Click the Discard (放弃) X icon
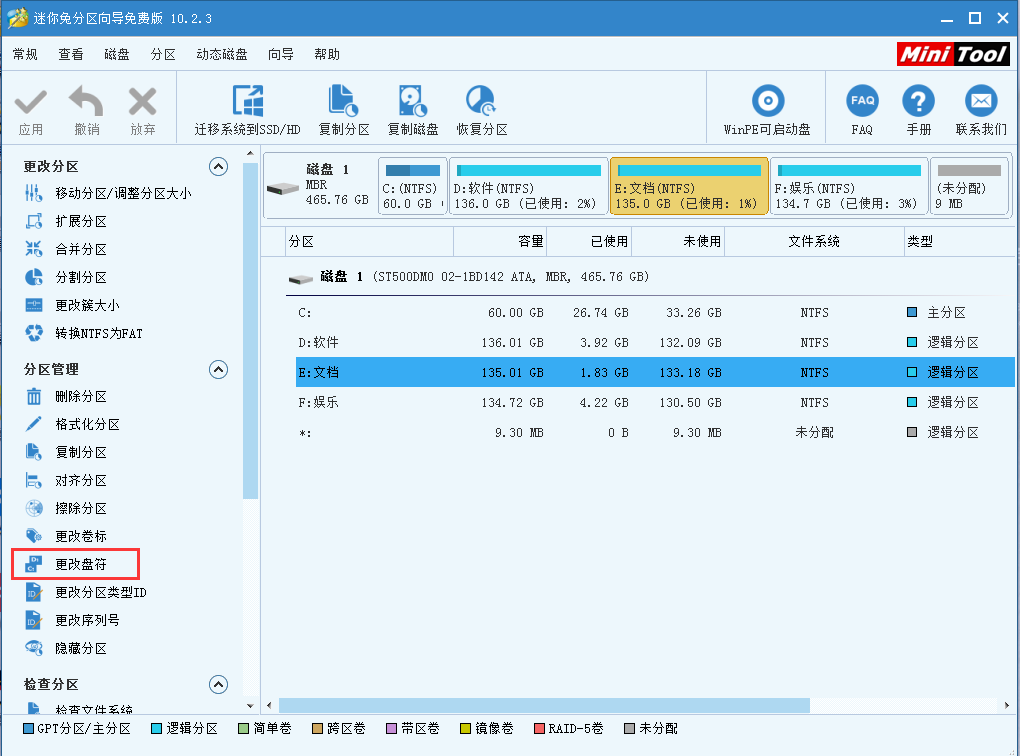The width and height of the screenshot is (1020, 756). click(x=142, y=102)
